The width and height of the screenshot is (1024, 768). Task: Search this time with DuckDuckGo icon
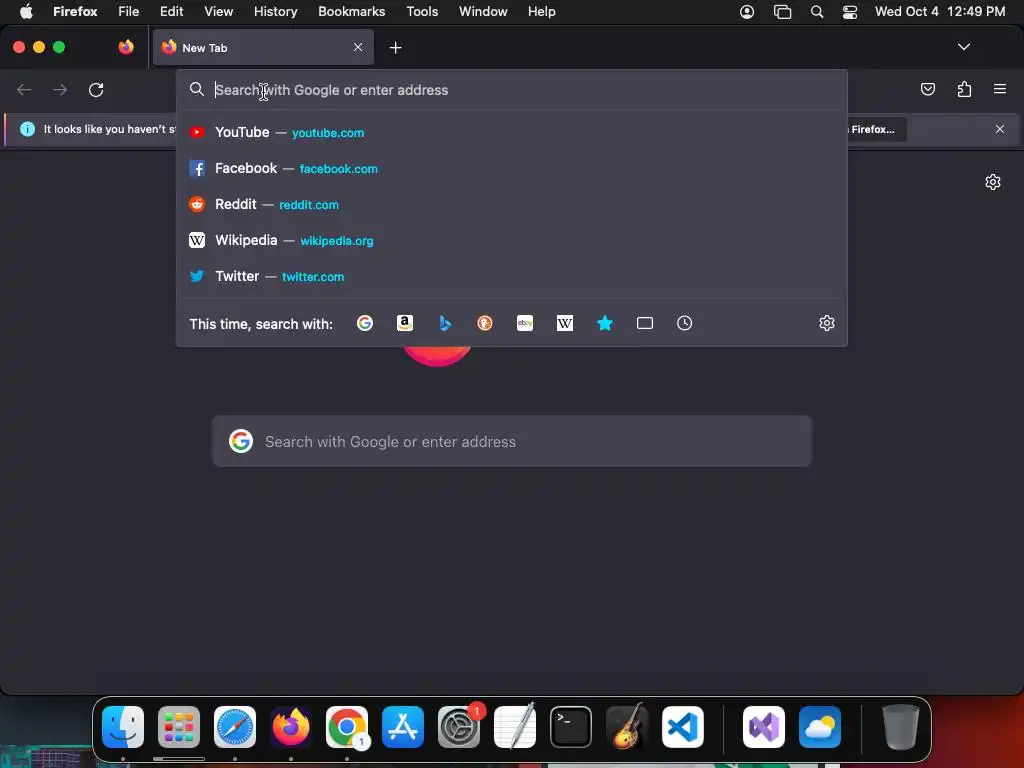pos(485,323)
